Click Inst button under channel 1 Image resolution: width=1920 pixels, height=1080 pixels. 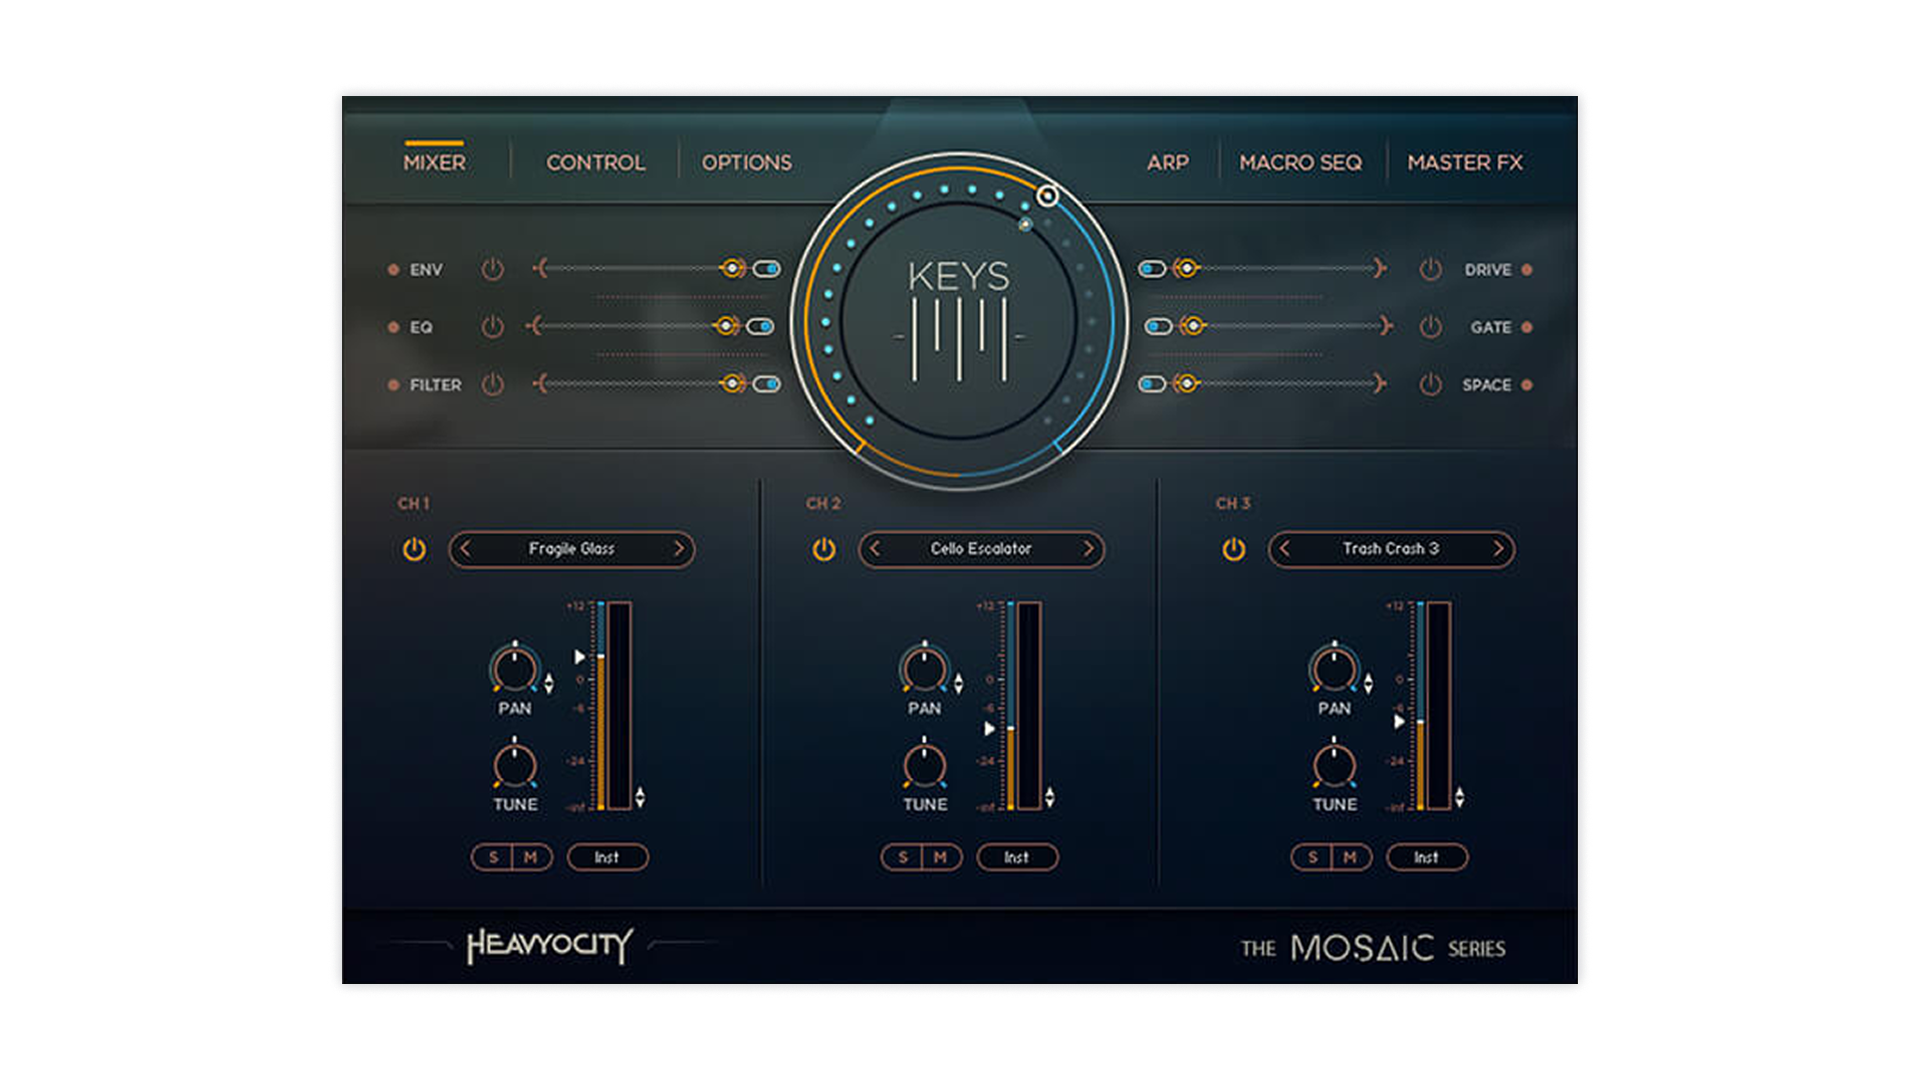pos(607,857)
